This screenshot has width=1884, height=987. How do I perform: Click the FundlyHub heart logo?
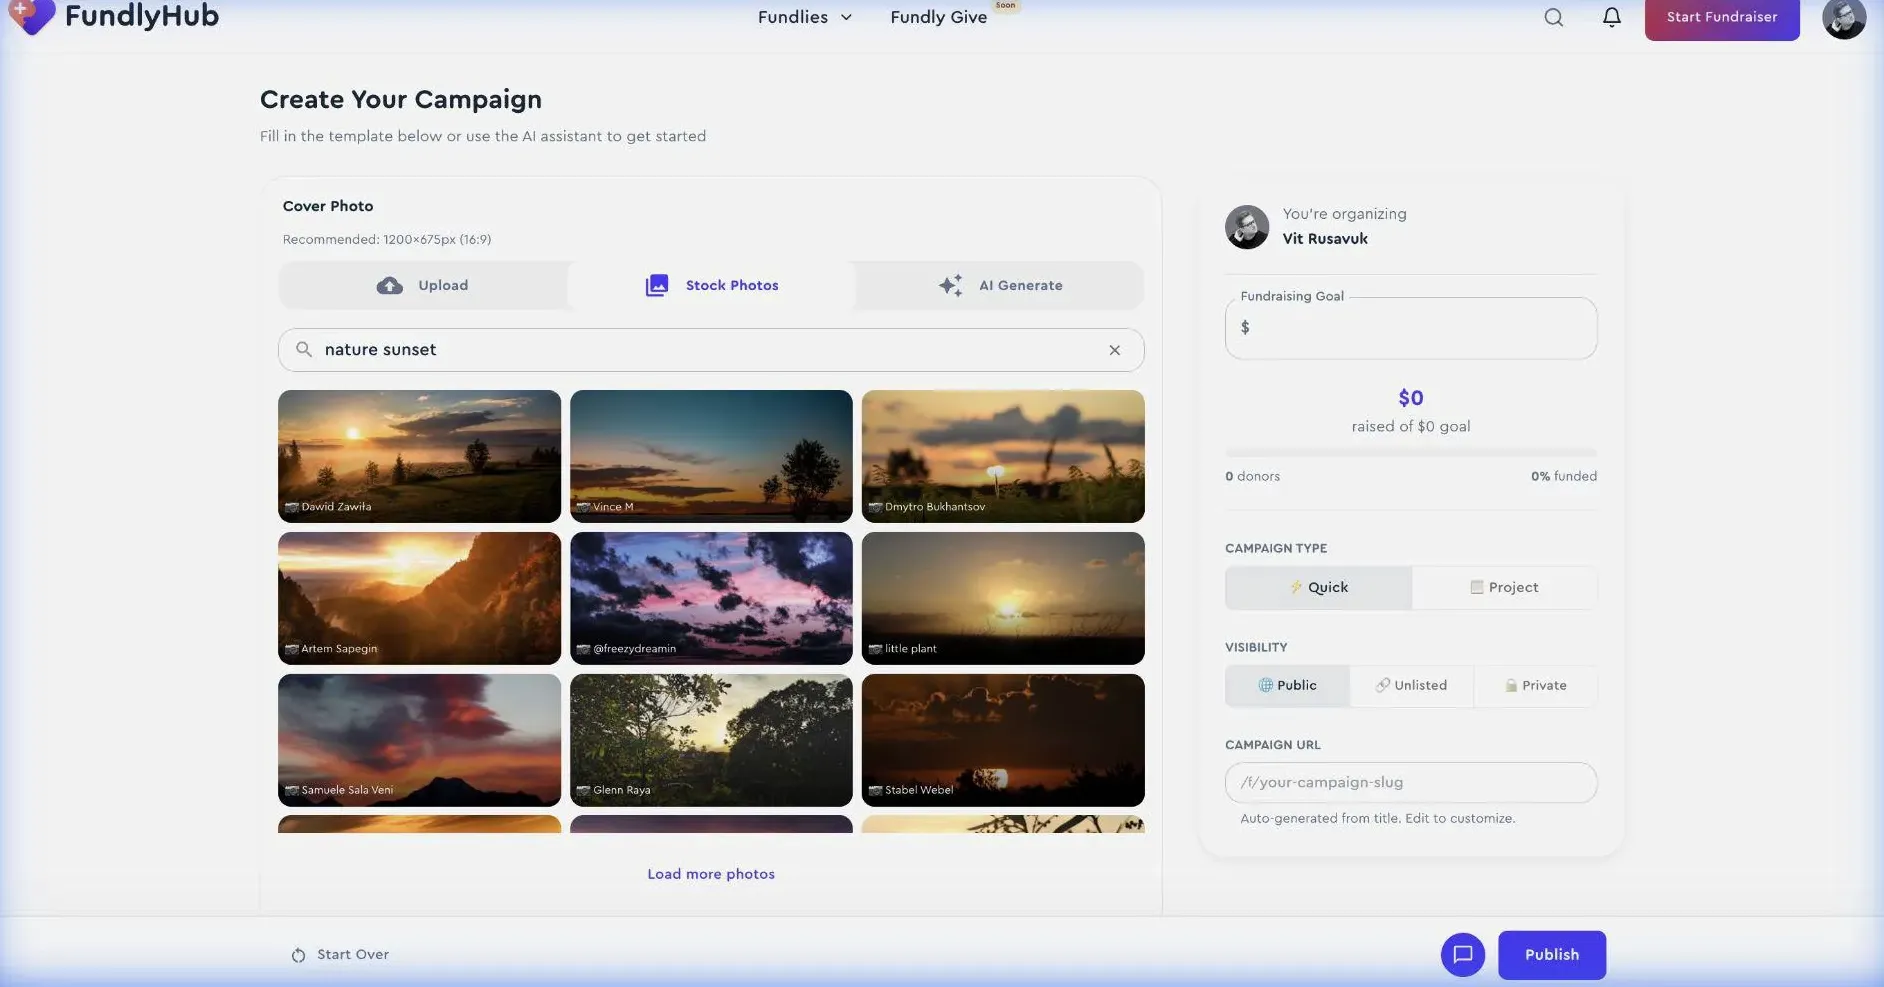[x=32, y=16]
